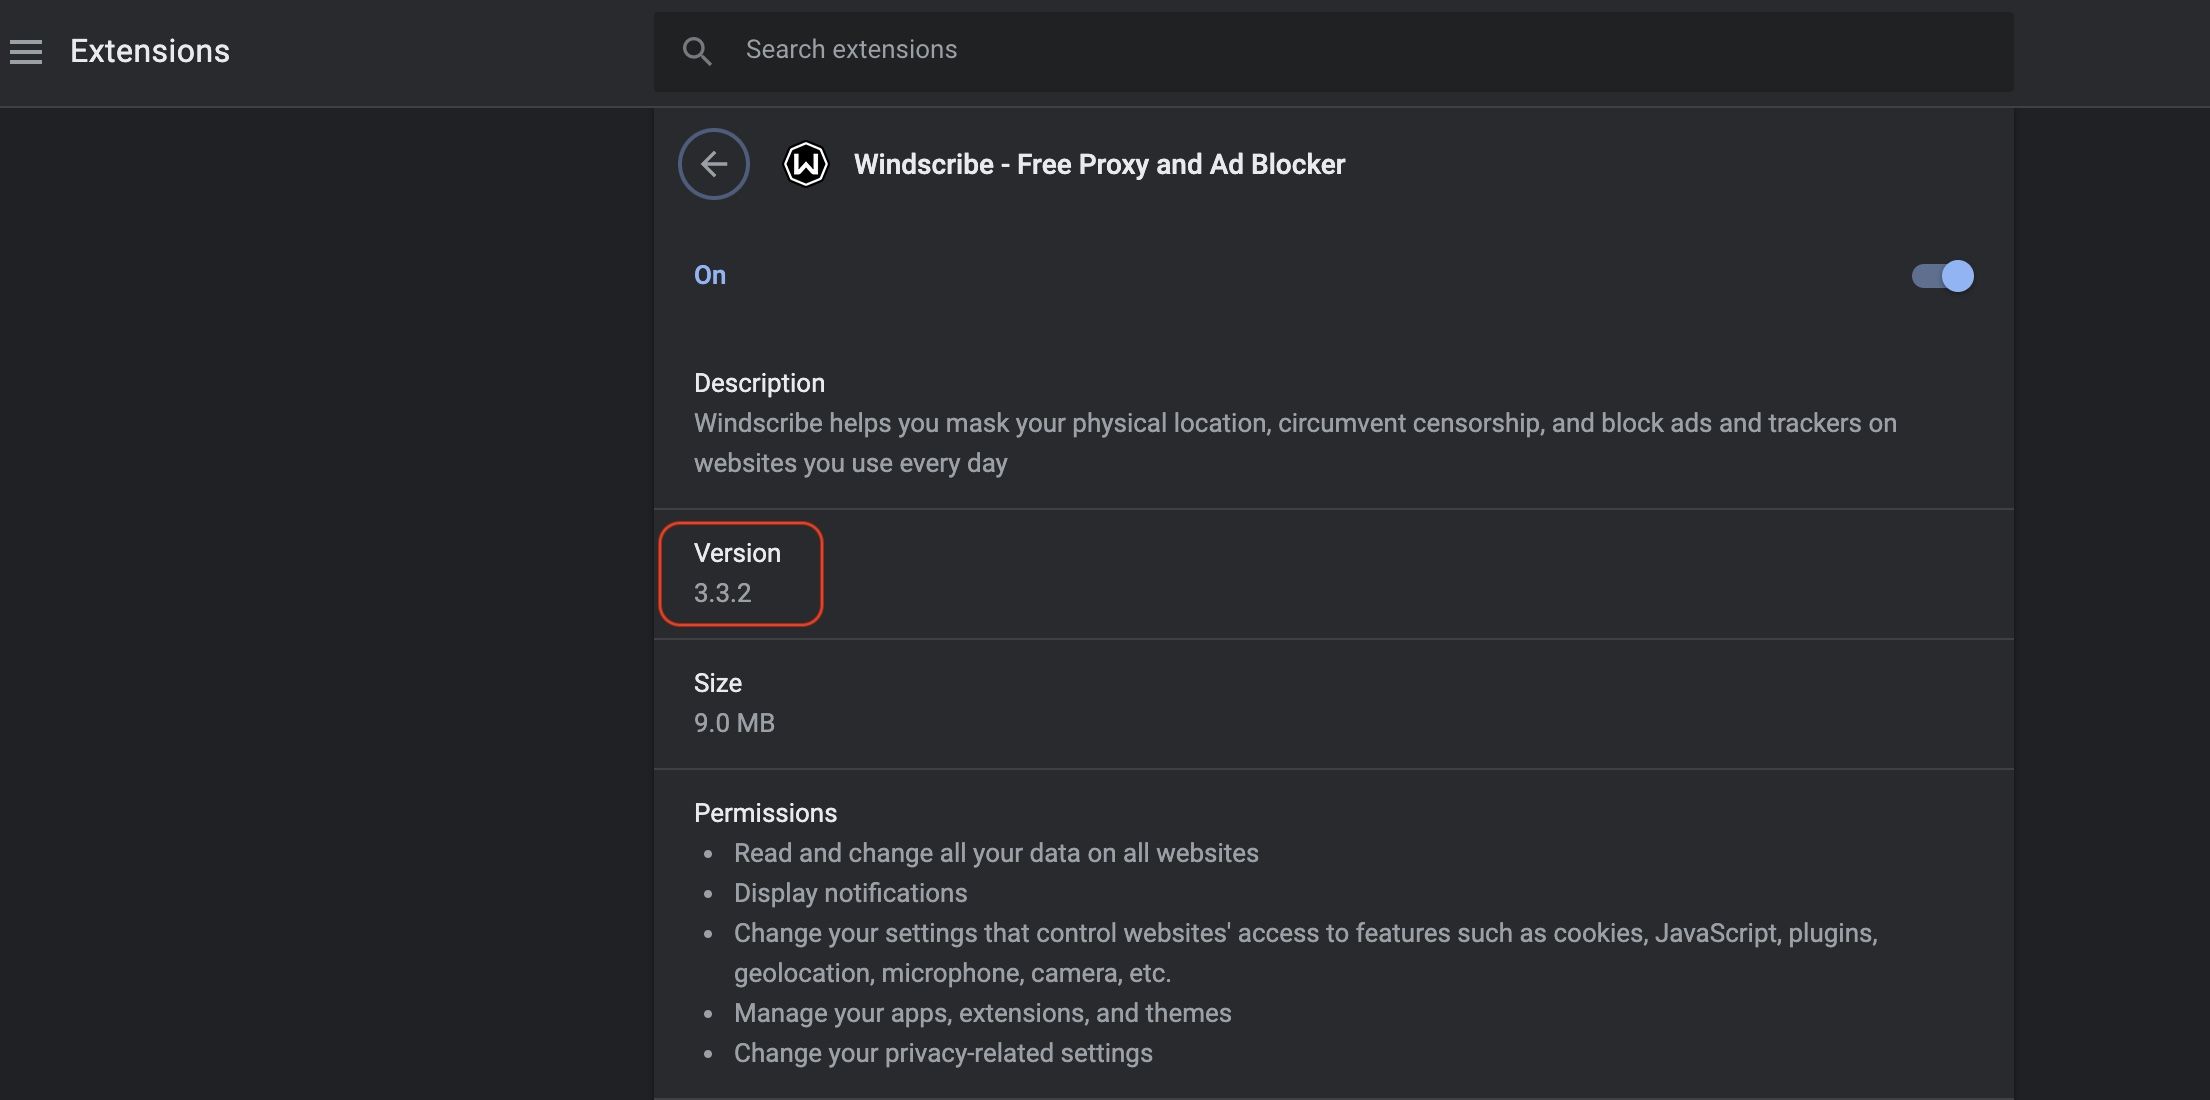
Task: Open the Size details row
Action: click(718, 682)
